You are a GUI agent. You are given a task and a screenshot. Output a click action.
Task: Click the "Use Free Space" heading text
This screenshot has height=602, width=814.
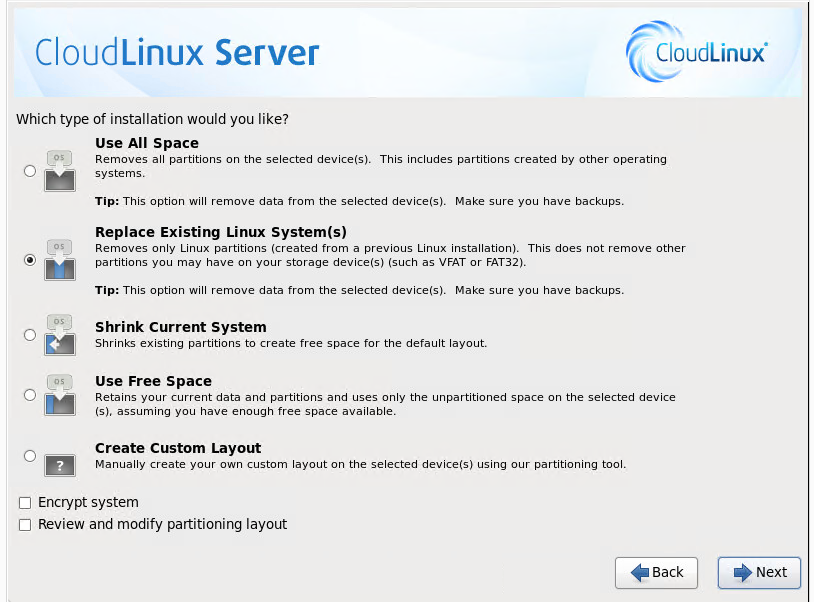153,381
